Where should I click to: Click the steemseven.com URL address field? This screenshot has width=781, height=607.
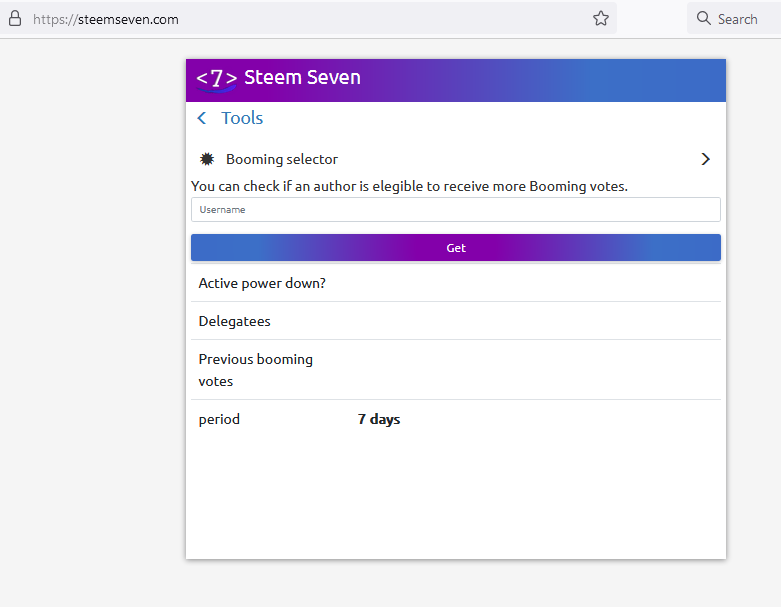(308, 19)
